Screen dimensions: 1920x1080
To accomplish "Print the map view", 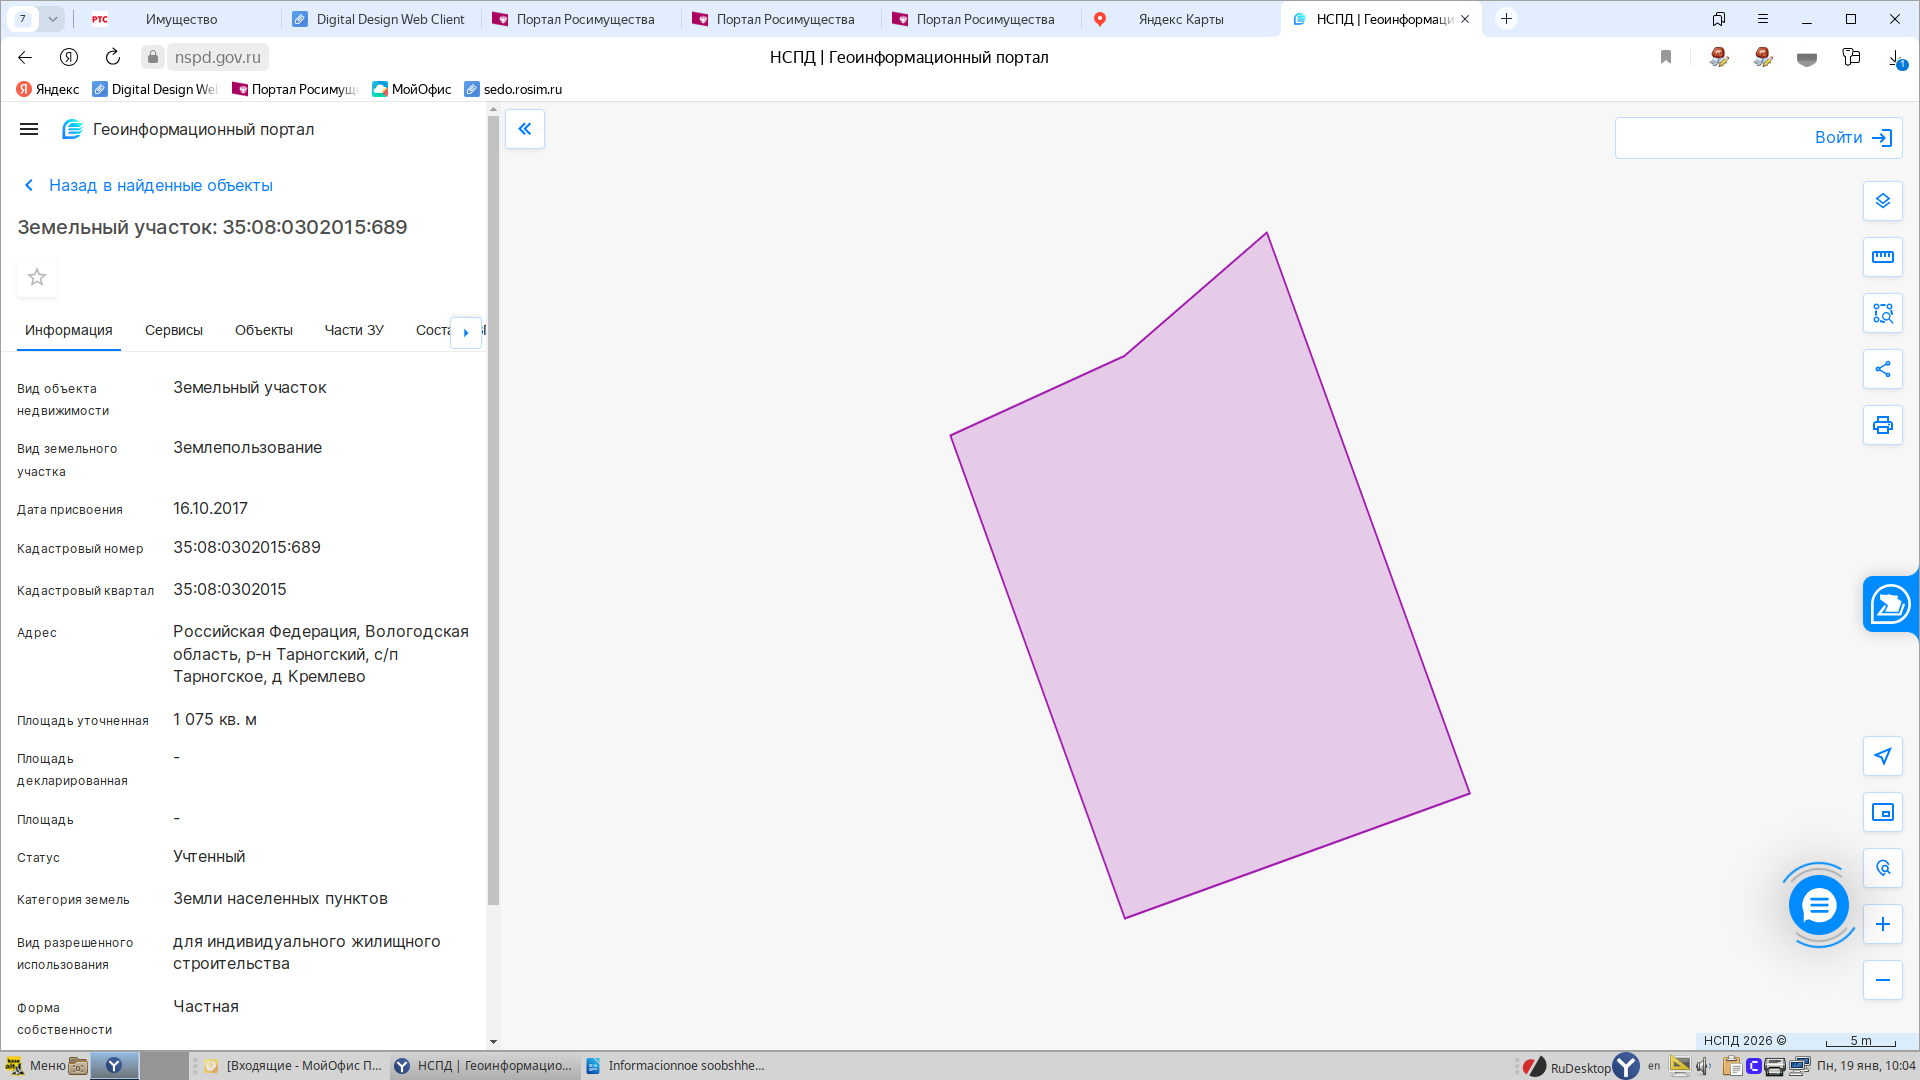I will [x=1882, y=425].
